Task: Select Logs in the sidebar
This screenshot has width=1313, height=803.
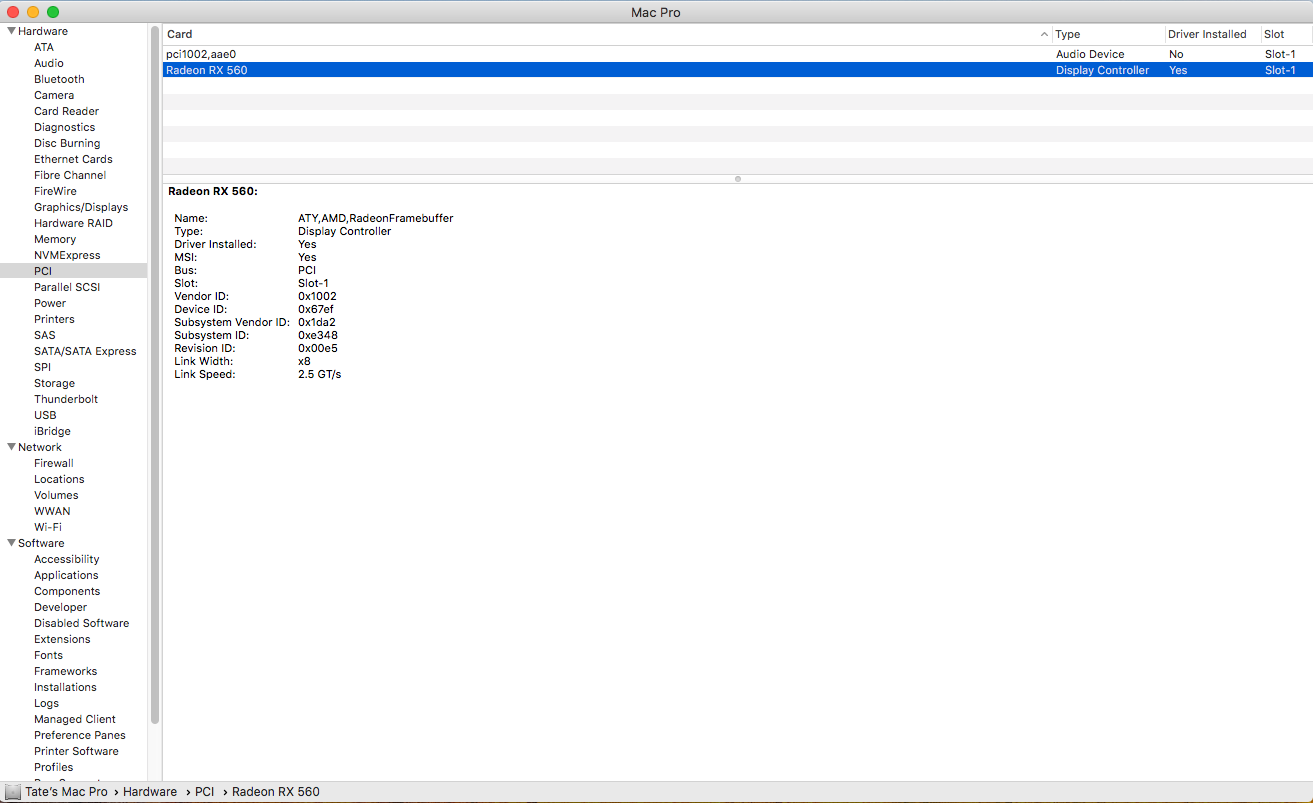Action: point(46,703)
